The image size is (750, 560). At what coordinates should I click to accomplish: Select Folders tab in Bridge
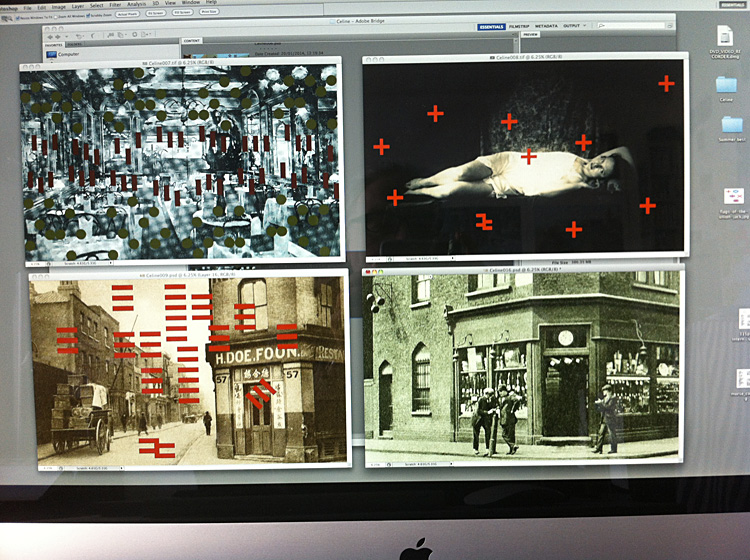coord(74,44)
